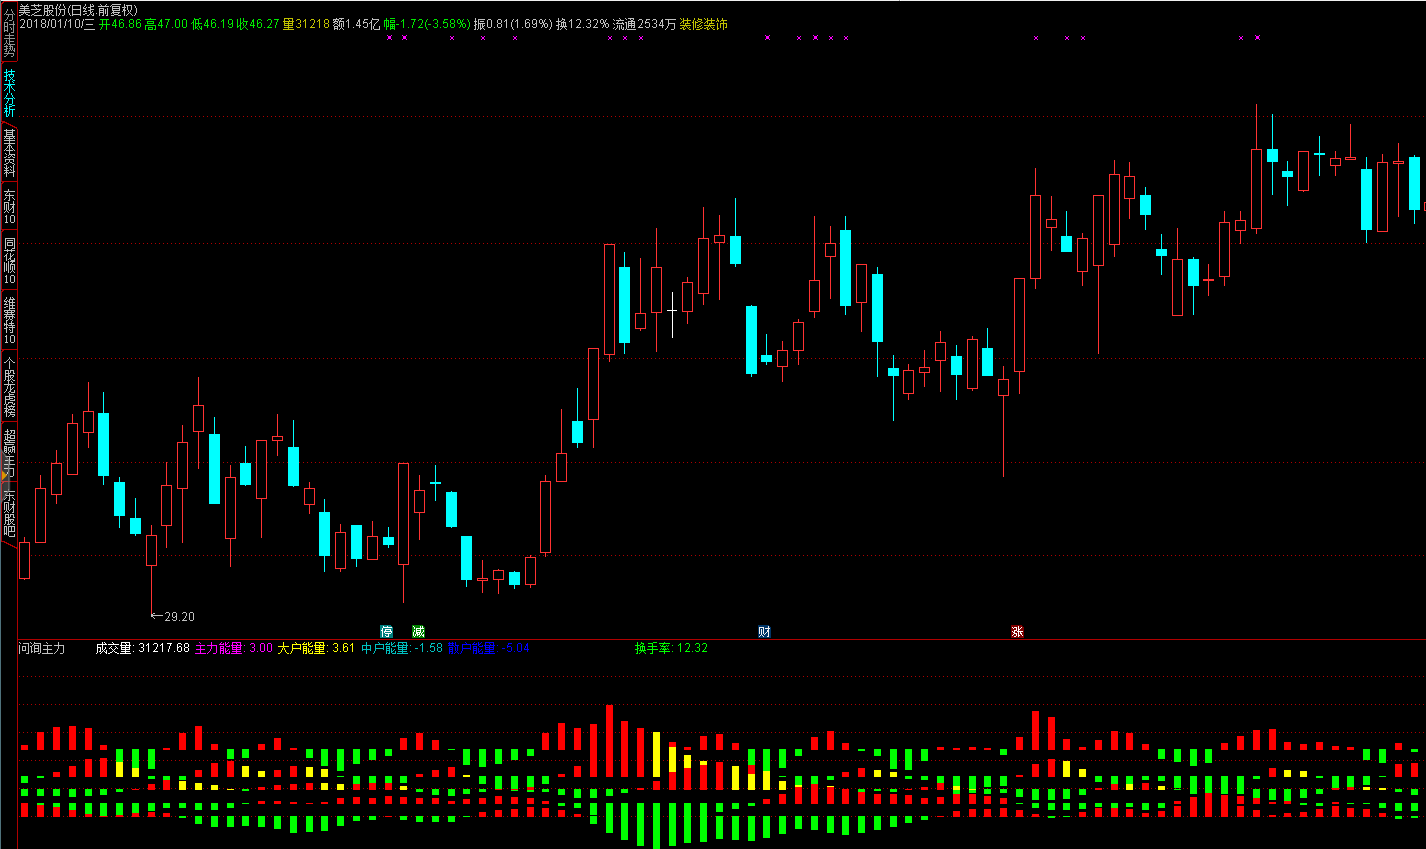Click the float shares 流通2534万 value
1426x849 pixels.
(x=645, y=23)
